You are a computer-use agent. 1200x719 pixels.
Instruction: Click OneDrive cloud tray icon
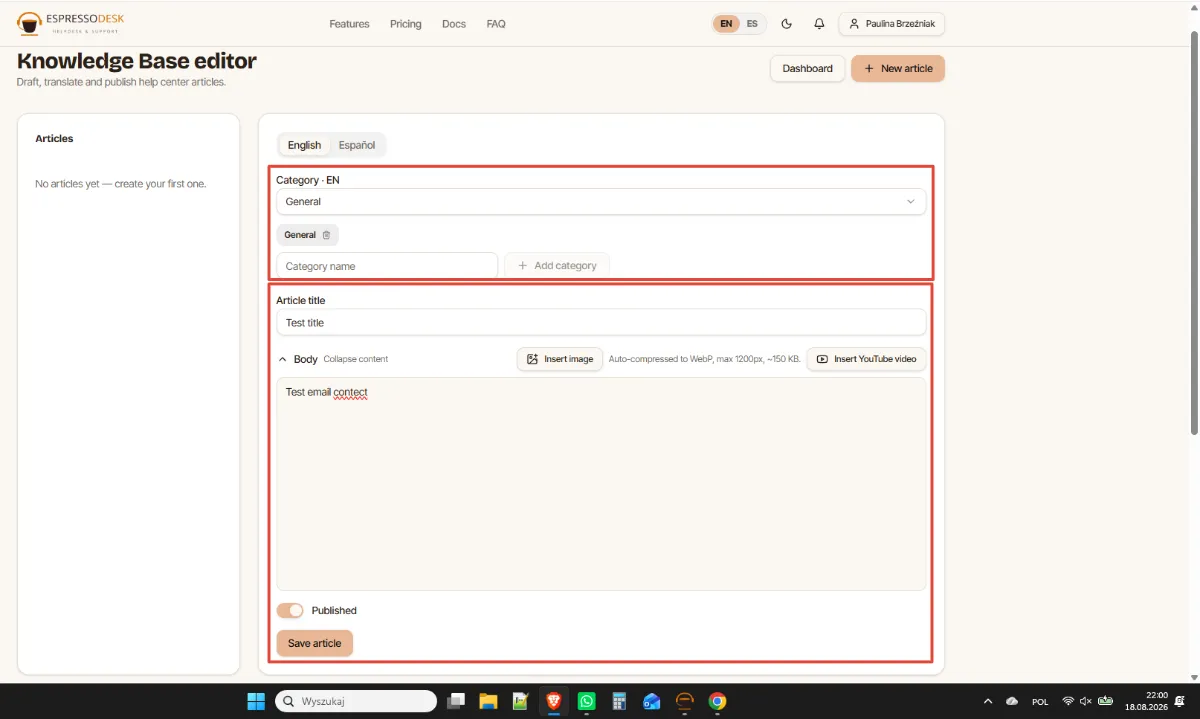tap(1012, 701)
